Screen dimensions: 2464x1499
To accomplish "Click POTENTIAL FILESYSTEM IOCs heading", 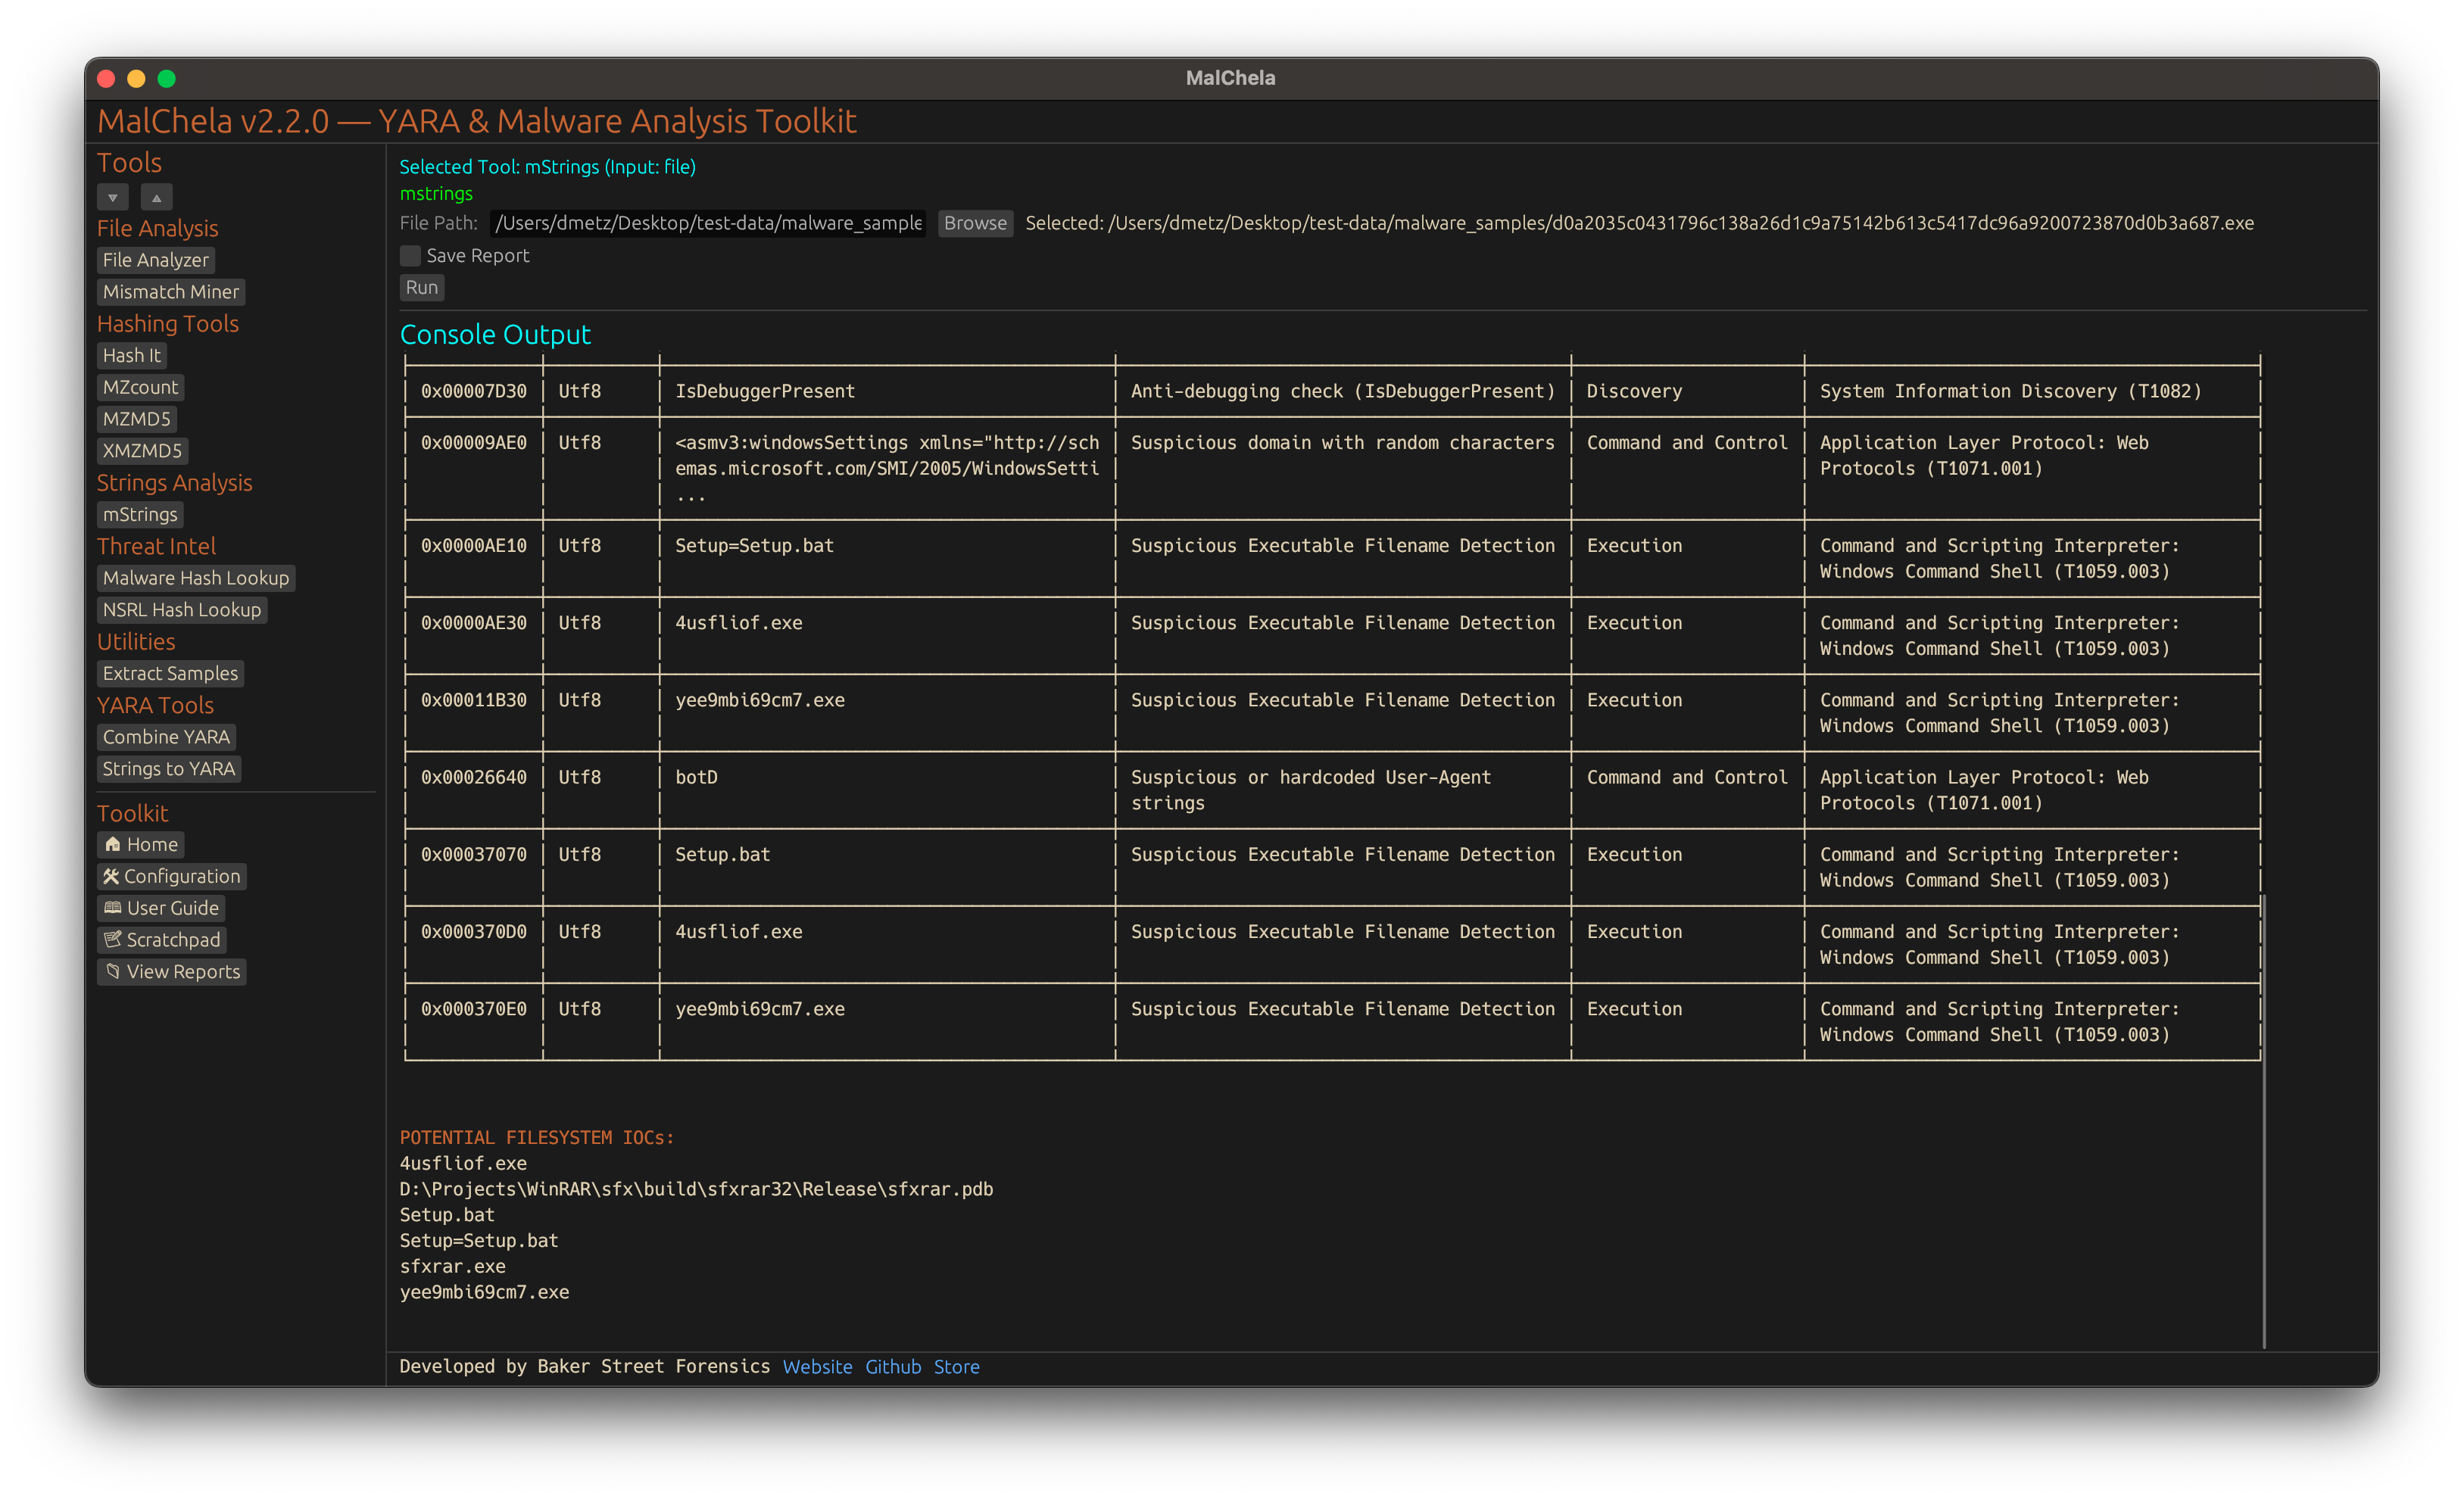I will tap(537, 1138).
